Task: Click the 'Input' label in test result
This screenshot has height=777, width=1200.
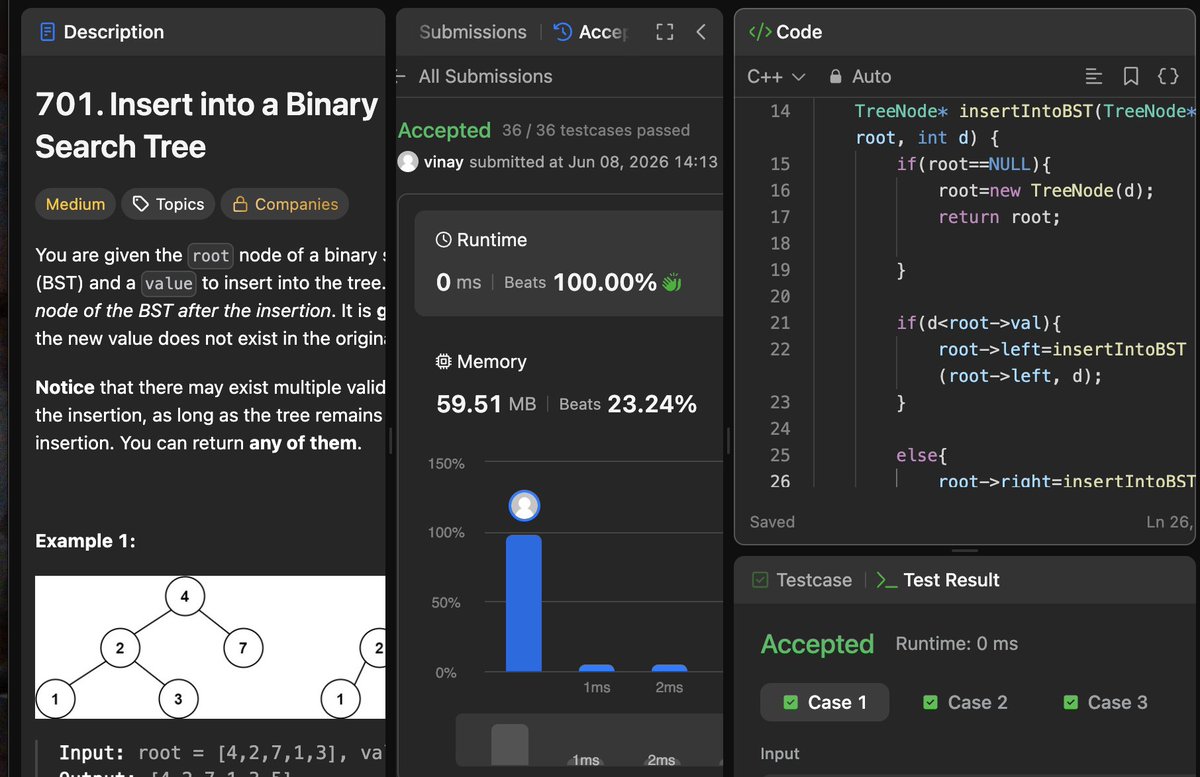Action: coord(780,754)
